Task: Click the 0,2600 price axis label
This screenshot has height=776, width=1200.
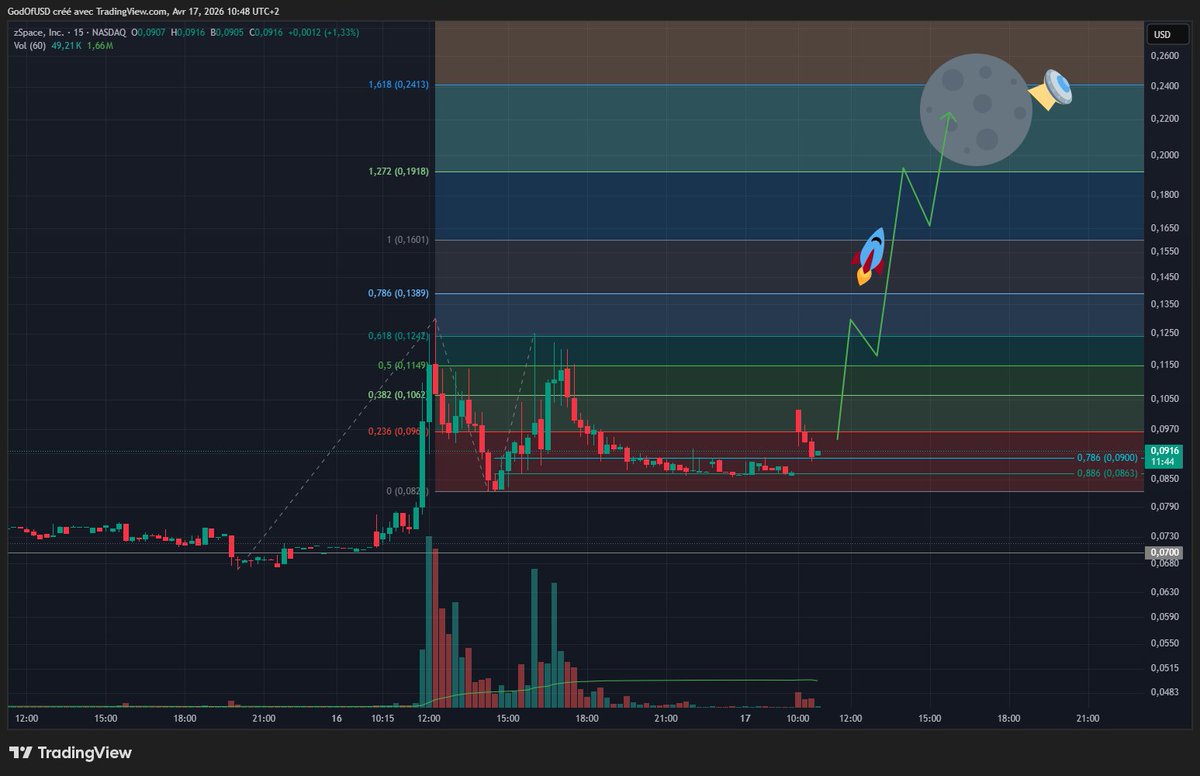Action: pyautogui.click(x=1164, y=56)
